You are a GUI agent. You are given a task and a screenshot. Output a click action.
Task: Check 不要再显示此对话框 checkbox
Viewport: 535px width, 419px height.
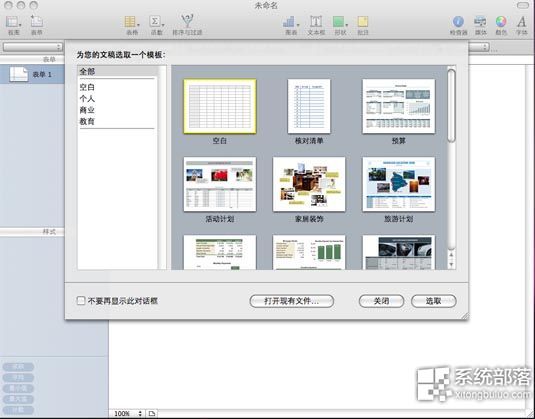(x=81, y=301)
